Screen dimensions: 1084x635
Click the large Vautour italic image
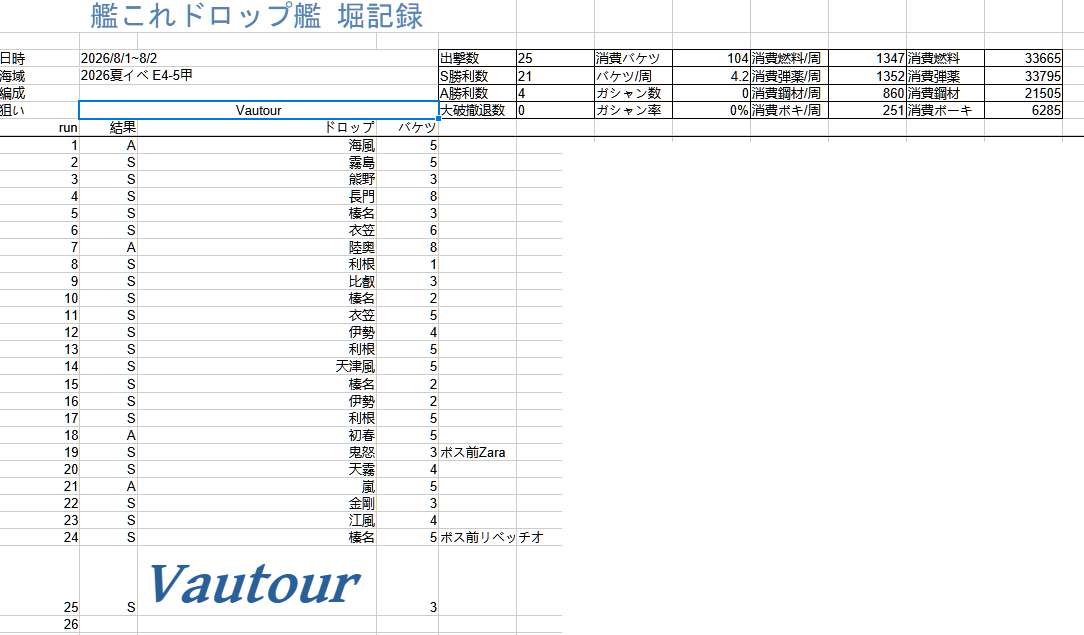point(254,583)
